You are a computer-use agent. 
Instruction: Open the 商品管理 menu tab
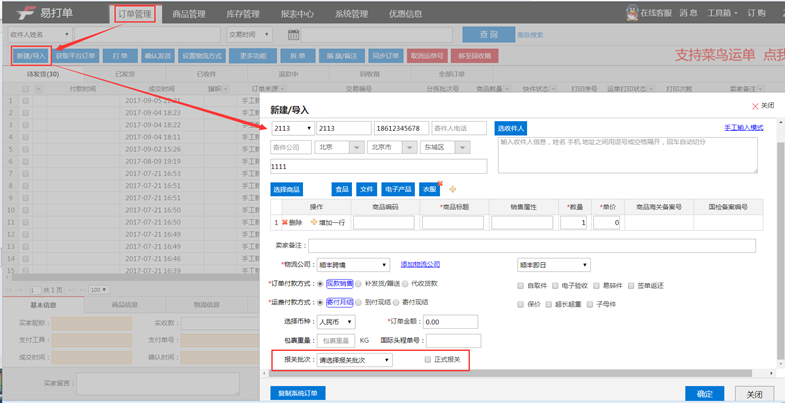coord(189,14)
